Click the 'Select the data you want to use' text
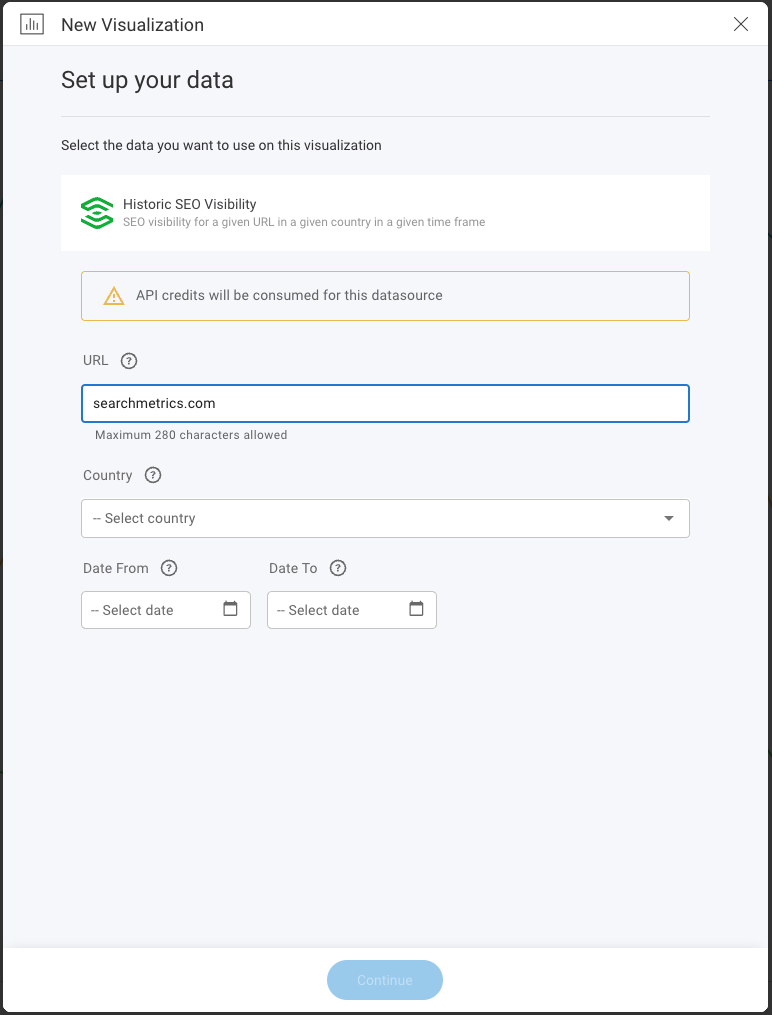 click(221, 145)
